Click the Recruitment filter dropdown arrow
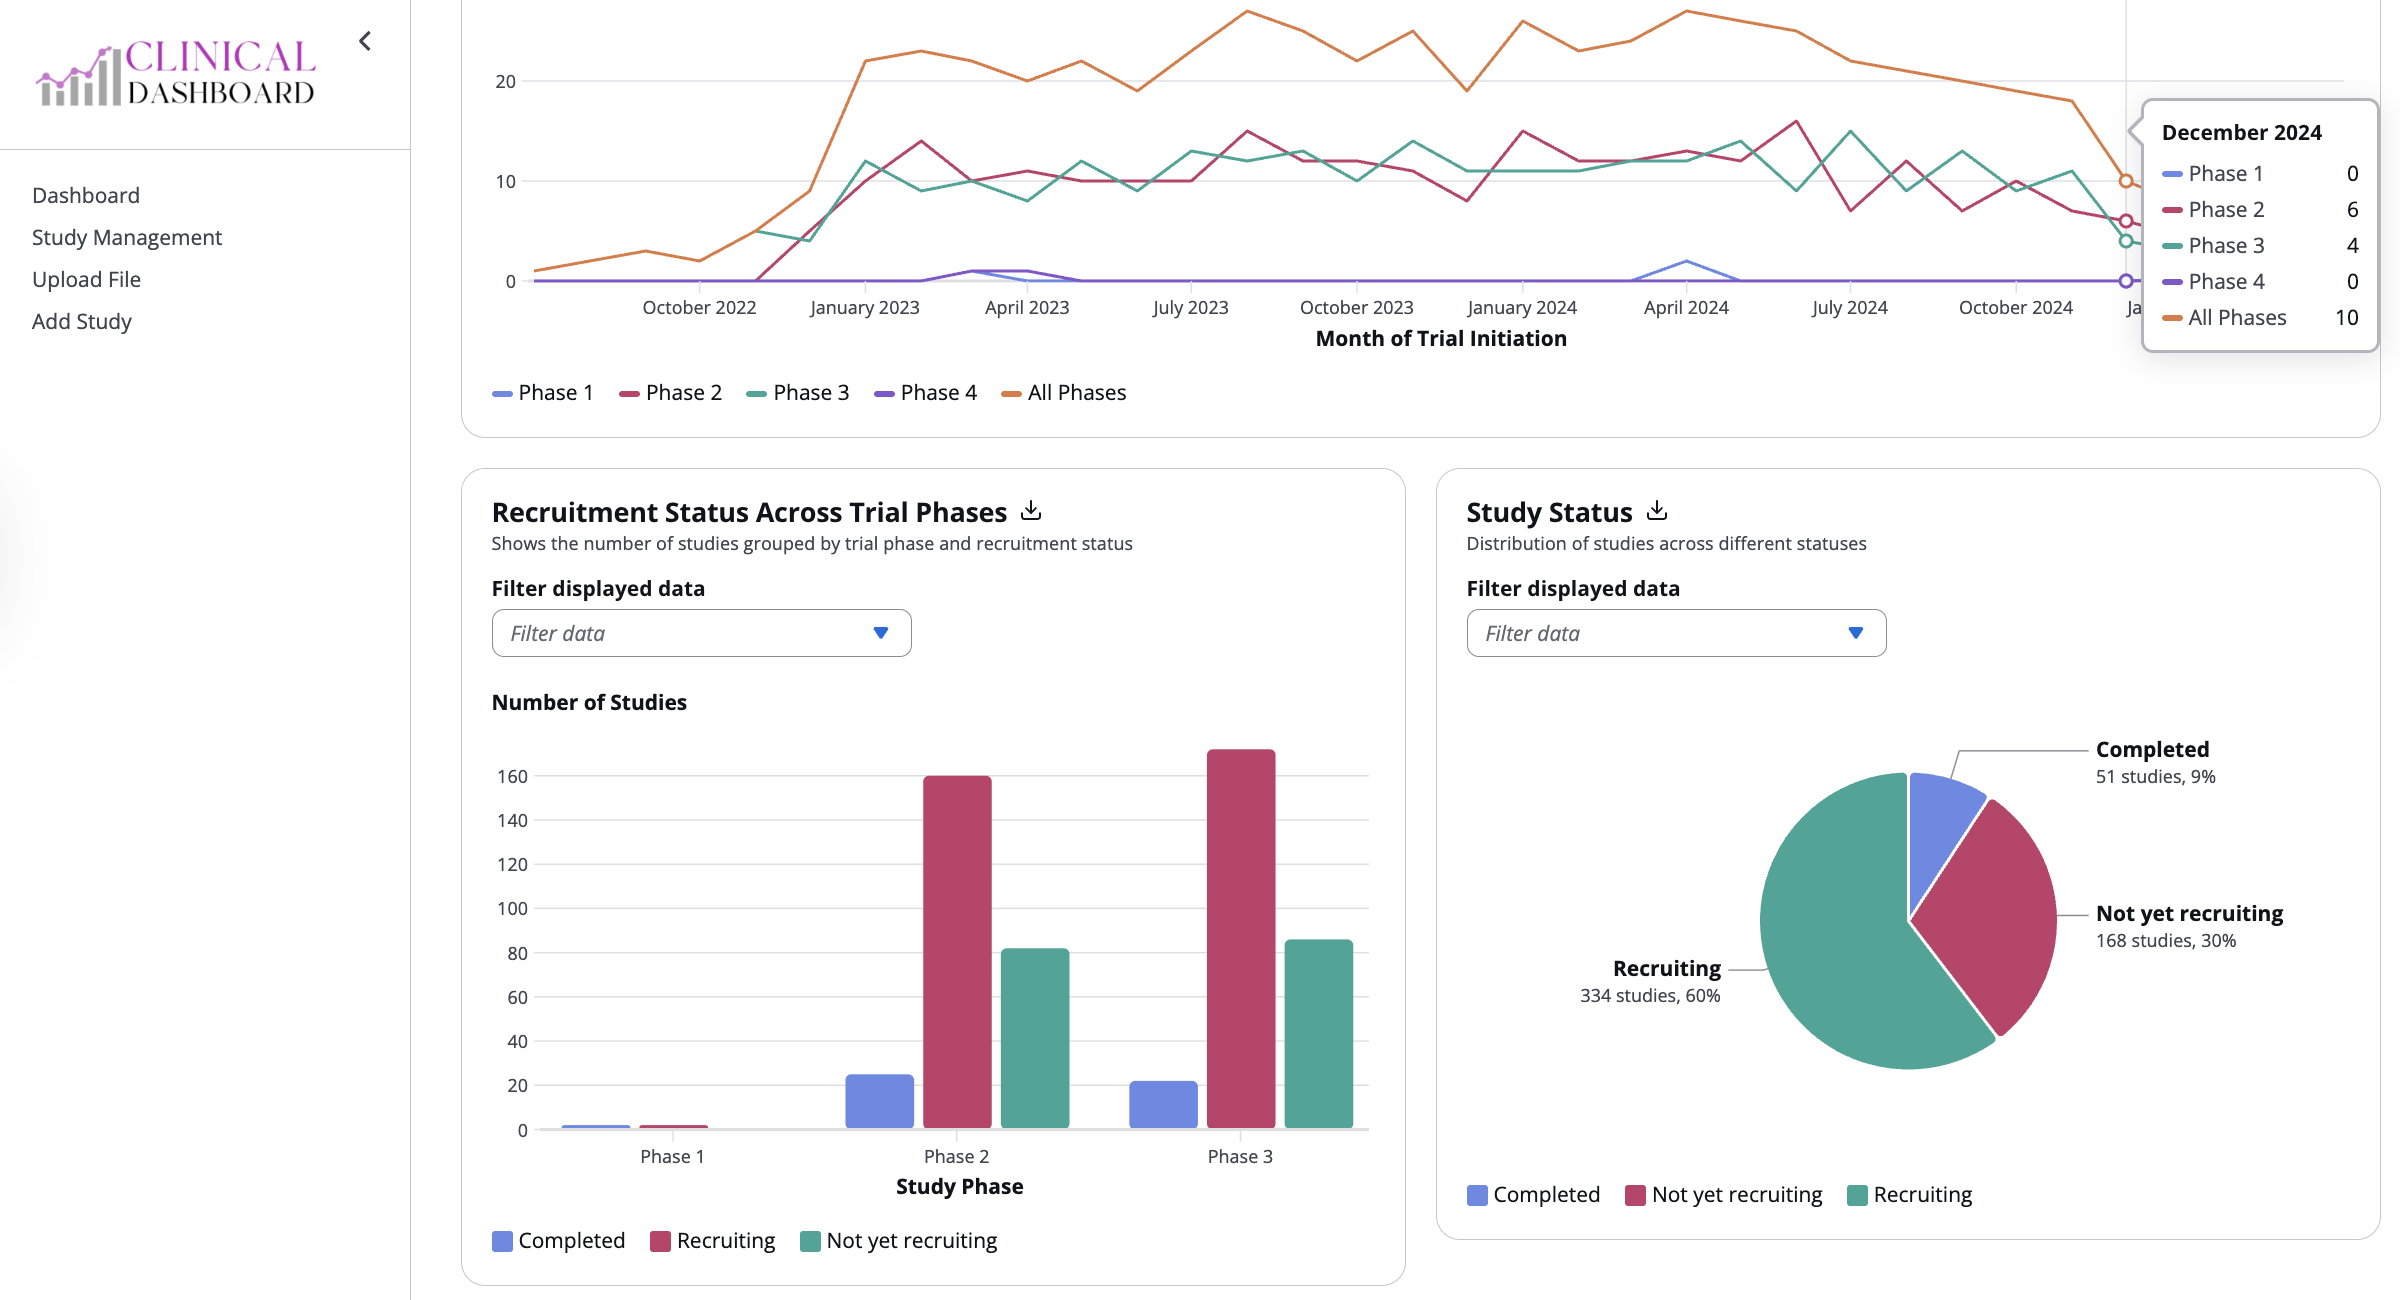2400x1300 pixels. pos(881,633)
